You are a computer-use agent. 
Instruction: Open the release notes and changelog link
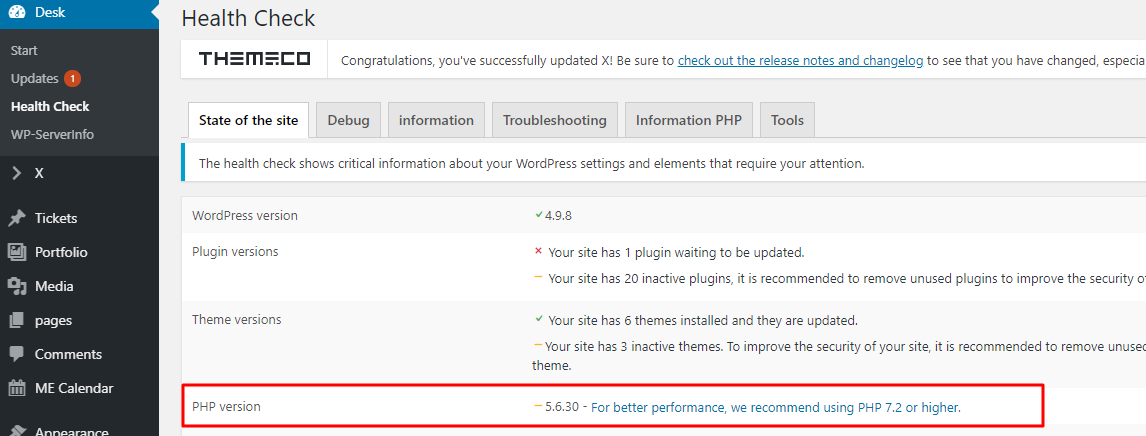pos(800,60)
